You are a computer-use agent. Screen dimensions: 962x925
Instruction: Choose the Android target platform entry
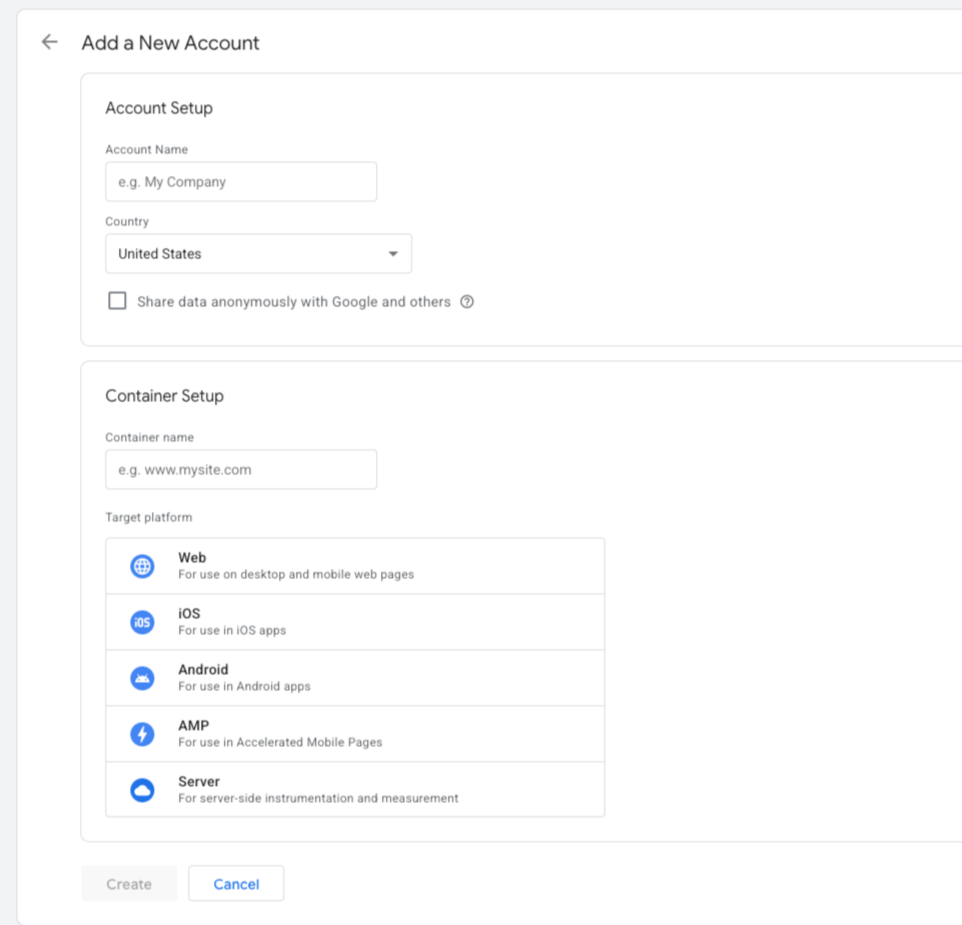coord(355,677)
